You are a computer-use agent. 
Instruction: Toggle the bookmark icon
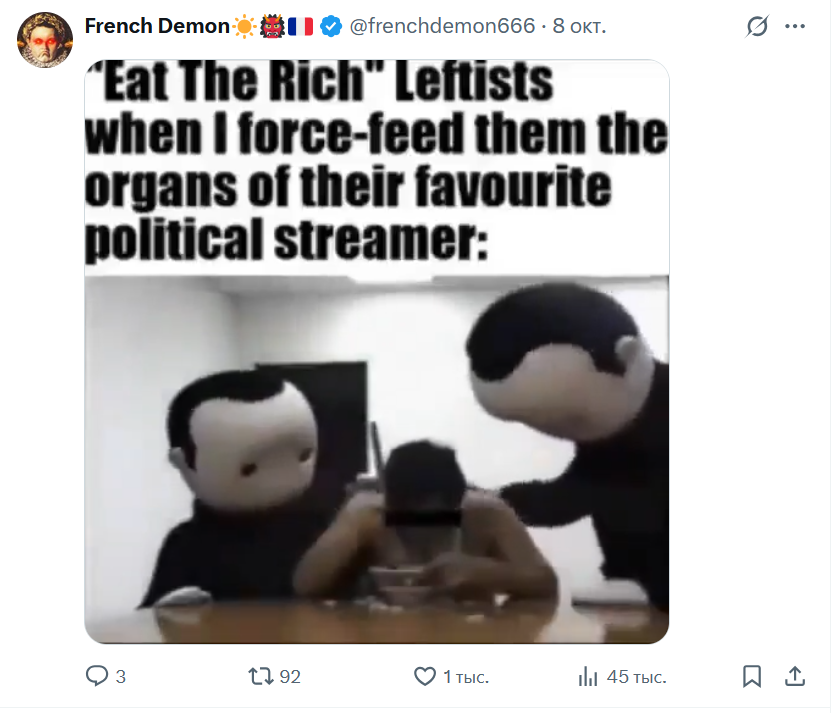point(752,676)
